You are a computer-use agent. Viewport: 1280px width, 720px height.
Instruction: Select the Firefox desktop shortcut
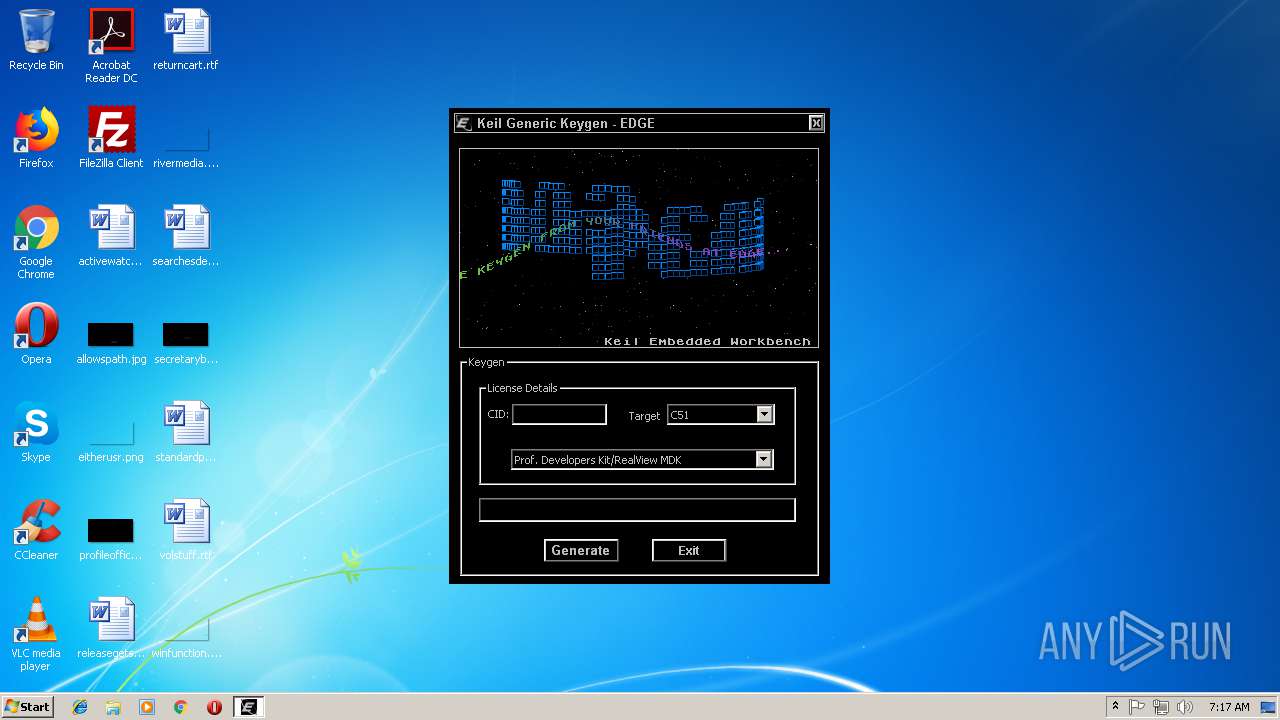tap(36, 138)
